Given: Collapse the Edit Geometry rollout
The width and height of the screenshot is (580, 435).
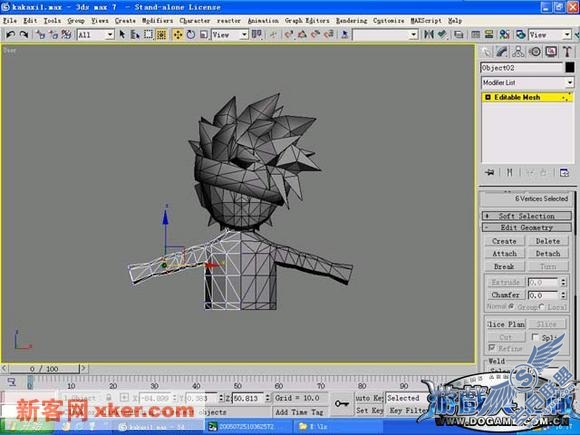Looking at the screenshot, I should 527,227.
